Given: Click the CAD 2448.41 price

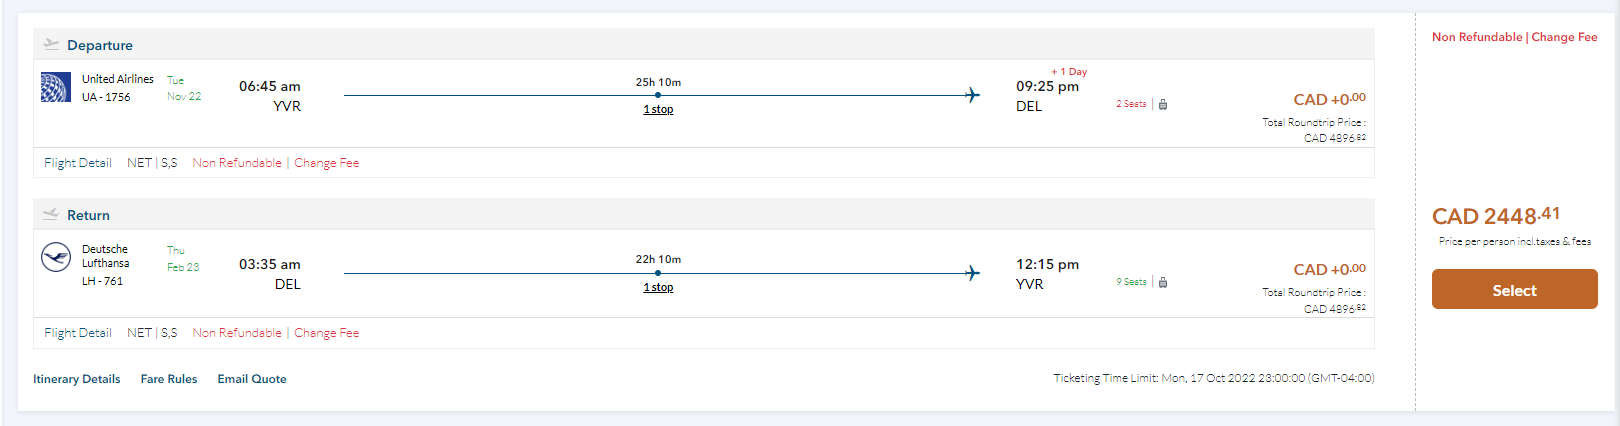Looking at the screenshot, I should pos(1495,216).
